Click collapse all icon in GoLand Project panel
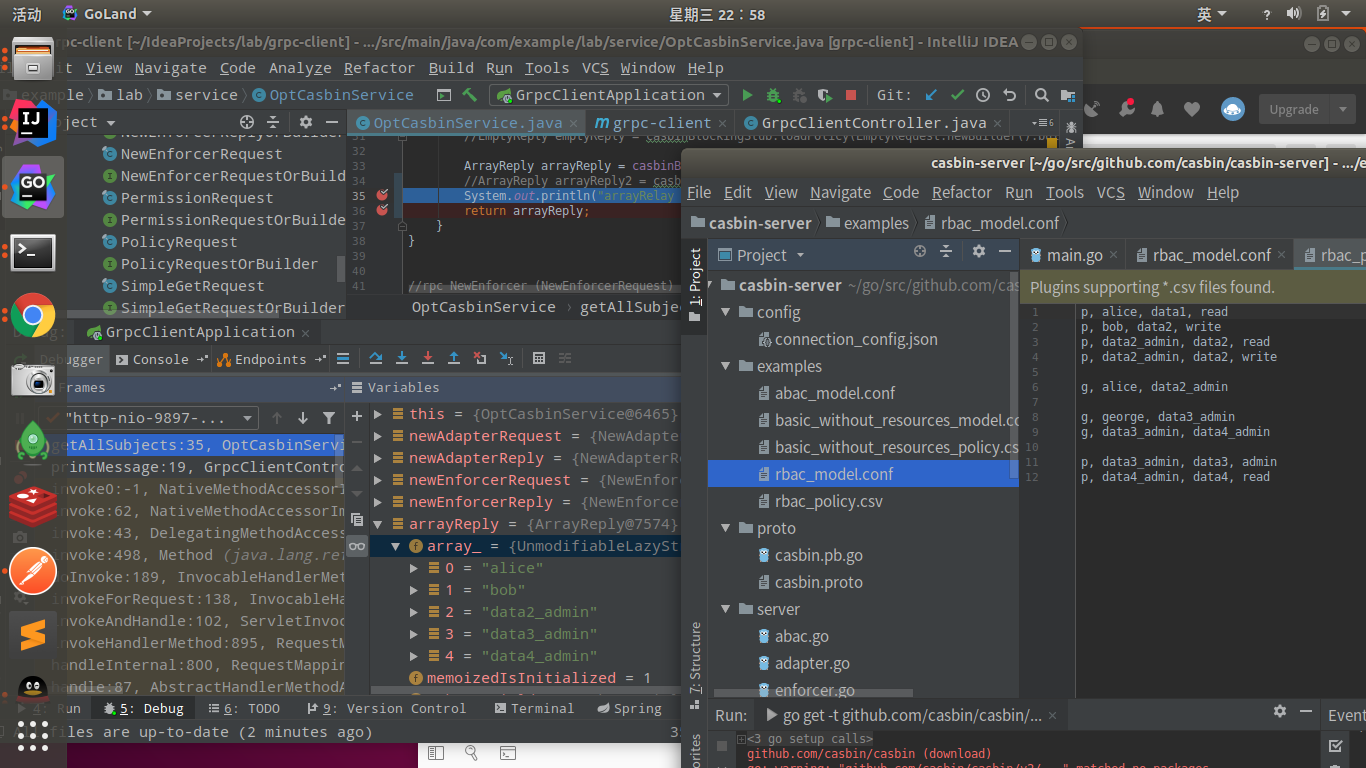 [947, 252]
